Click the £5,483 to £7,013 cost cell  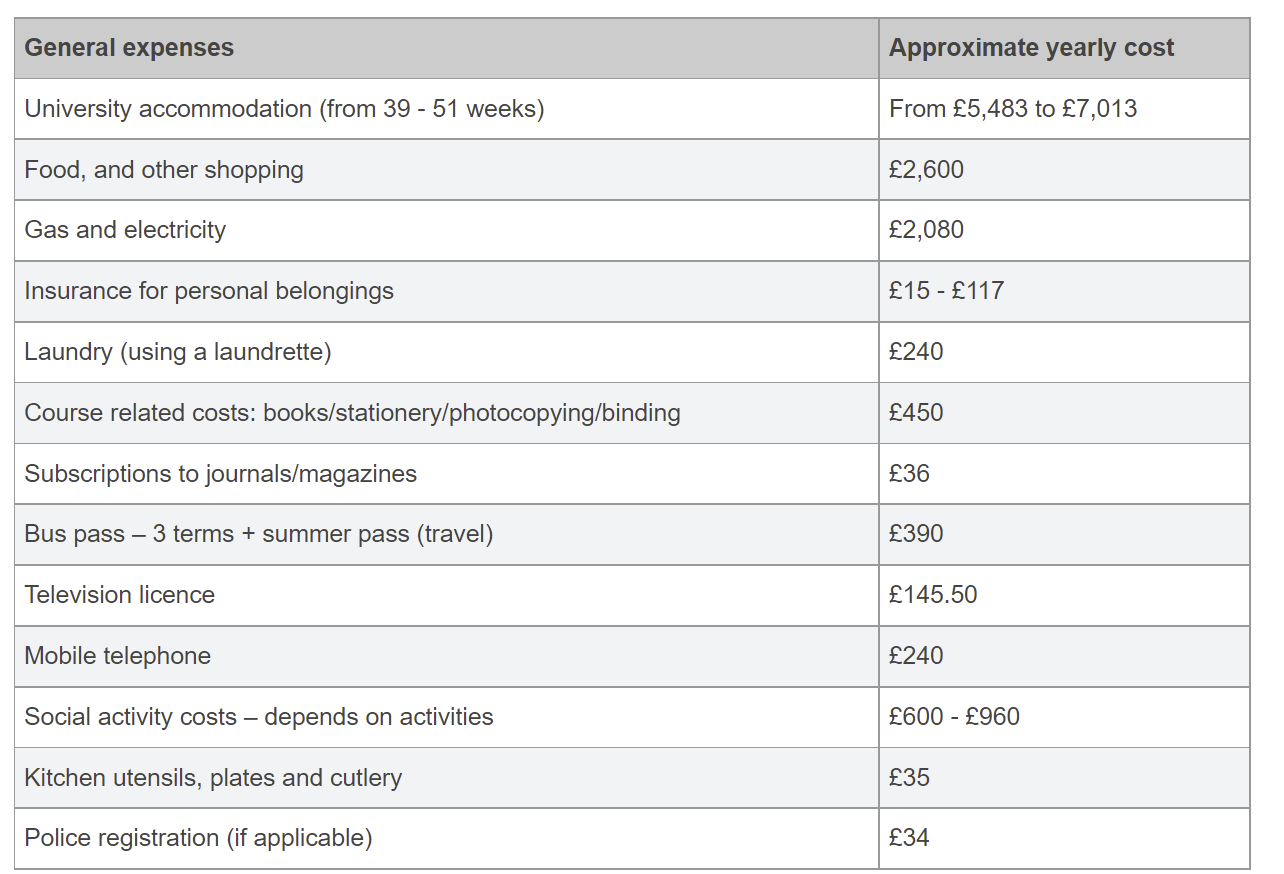(x=1013, y=109)
